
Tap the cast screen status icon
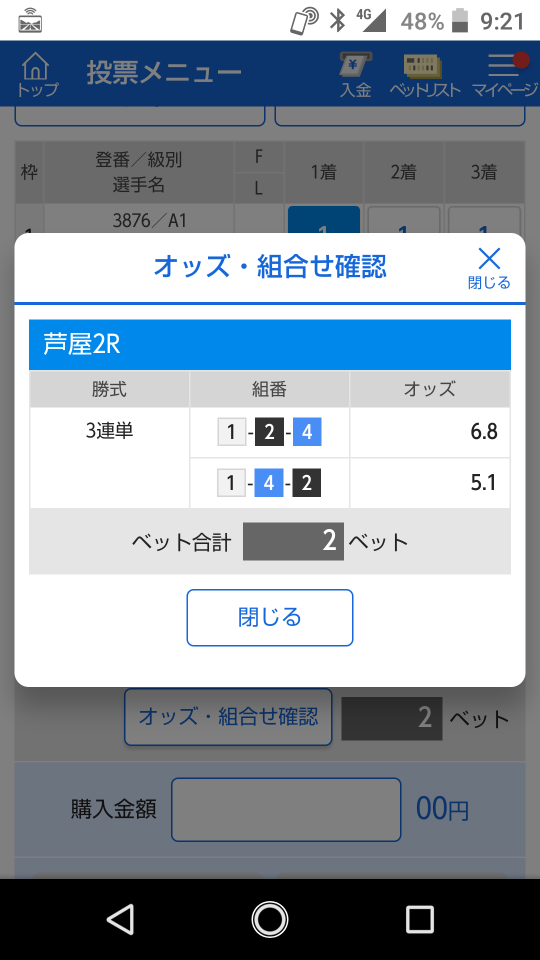31,21
